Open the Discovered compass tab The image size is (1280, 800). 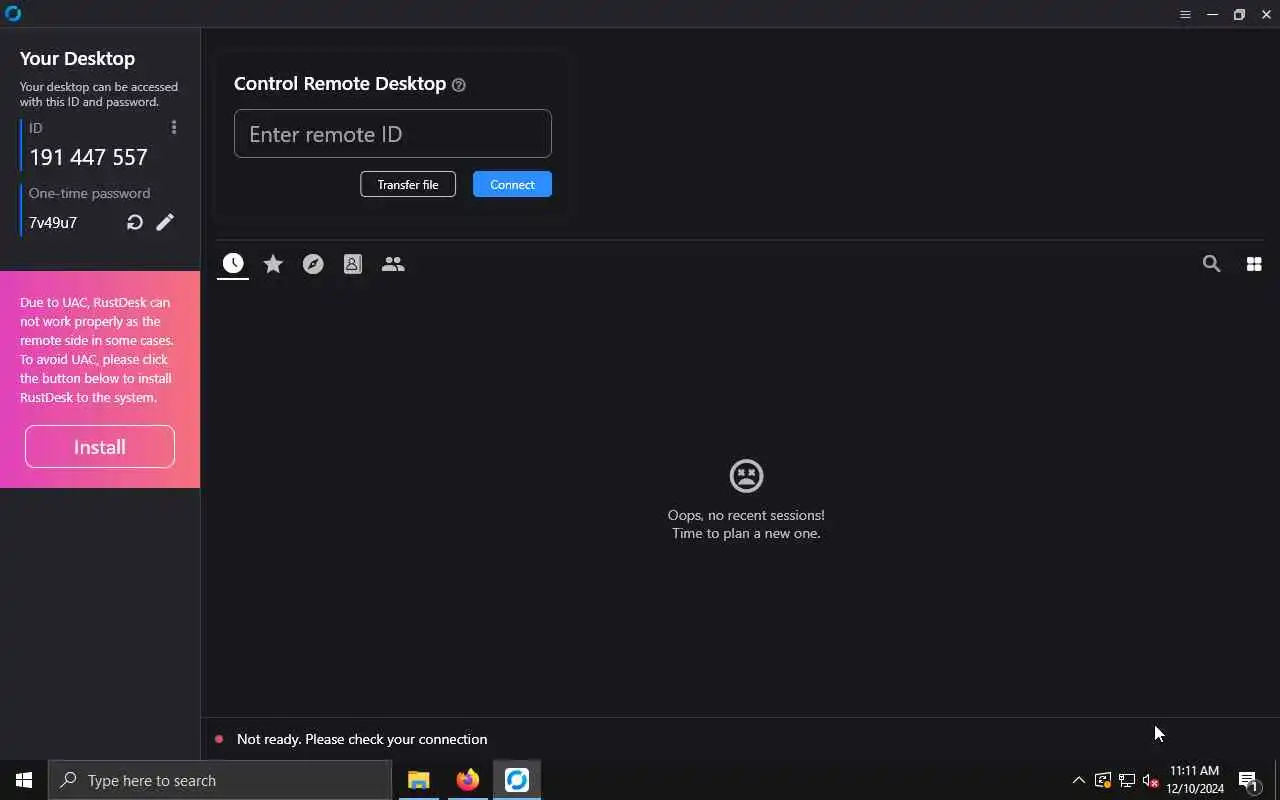(x=313, y=263)
